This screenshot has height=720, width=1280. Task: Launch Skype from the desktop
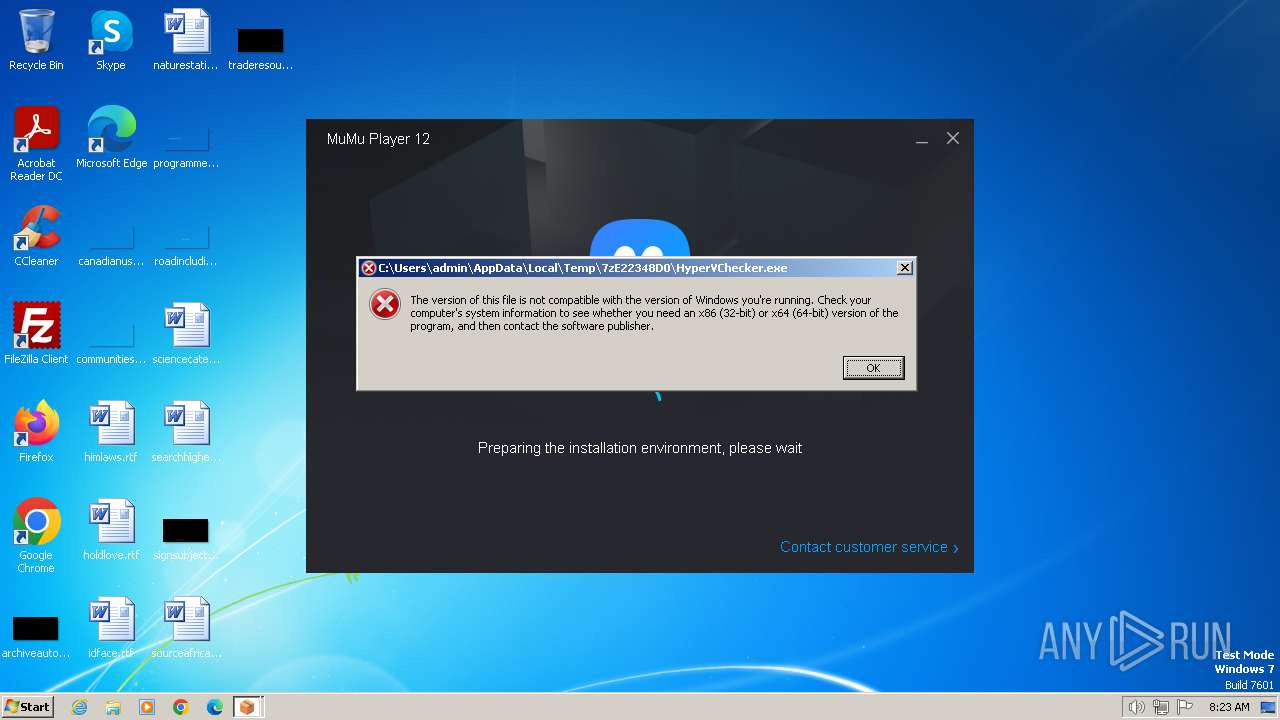click(x=111, y=40)
